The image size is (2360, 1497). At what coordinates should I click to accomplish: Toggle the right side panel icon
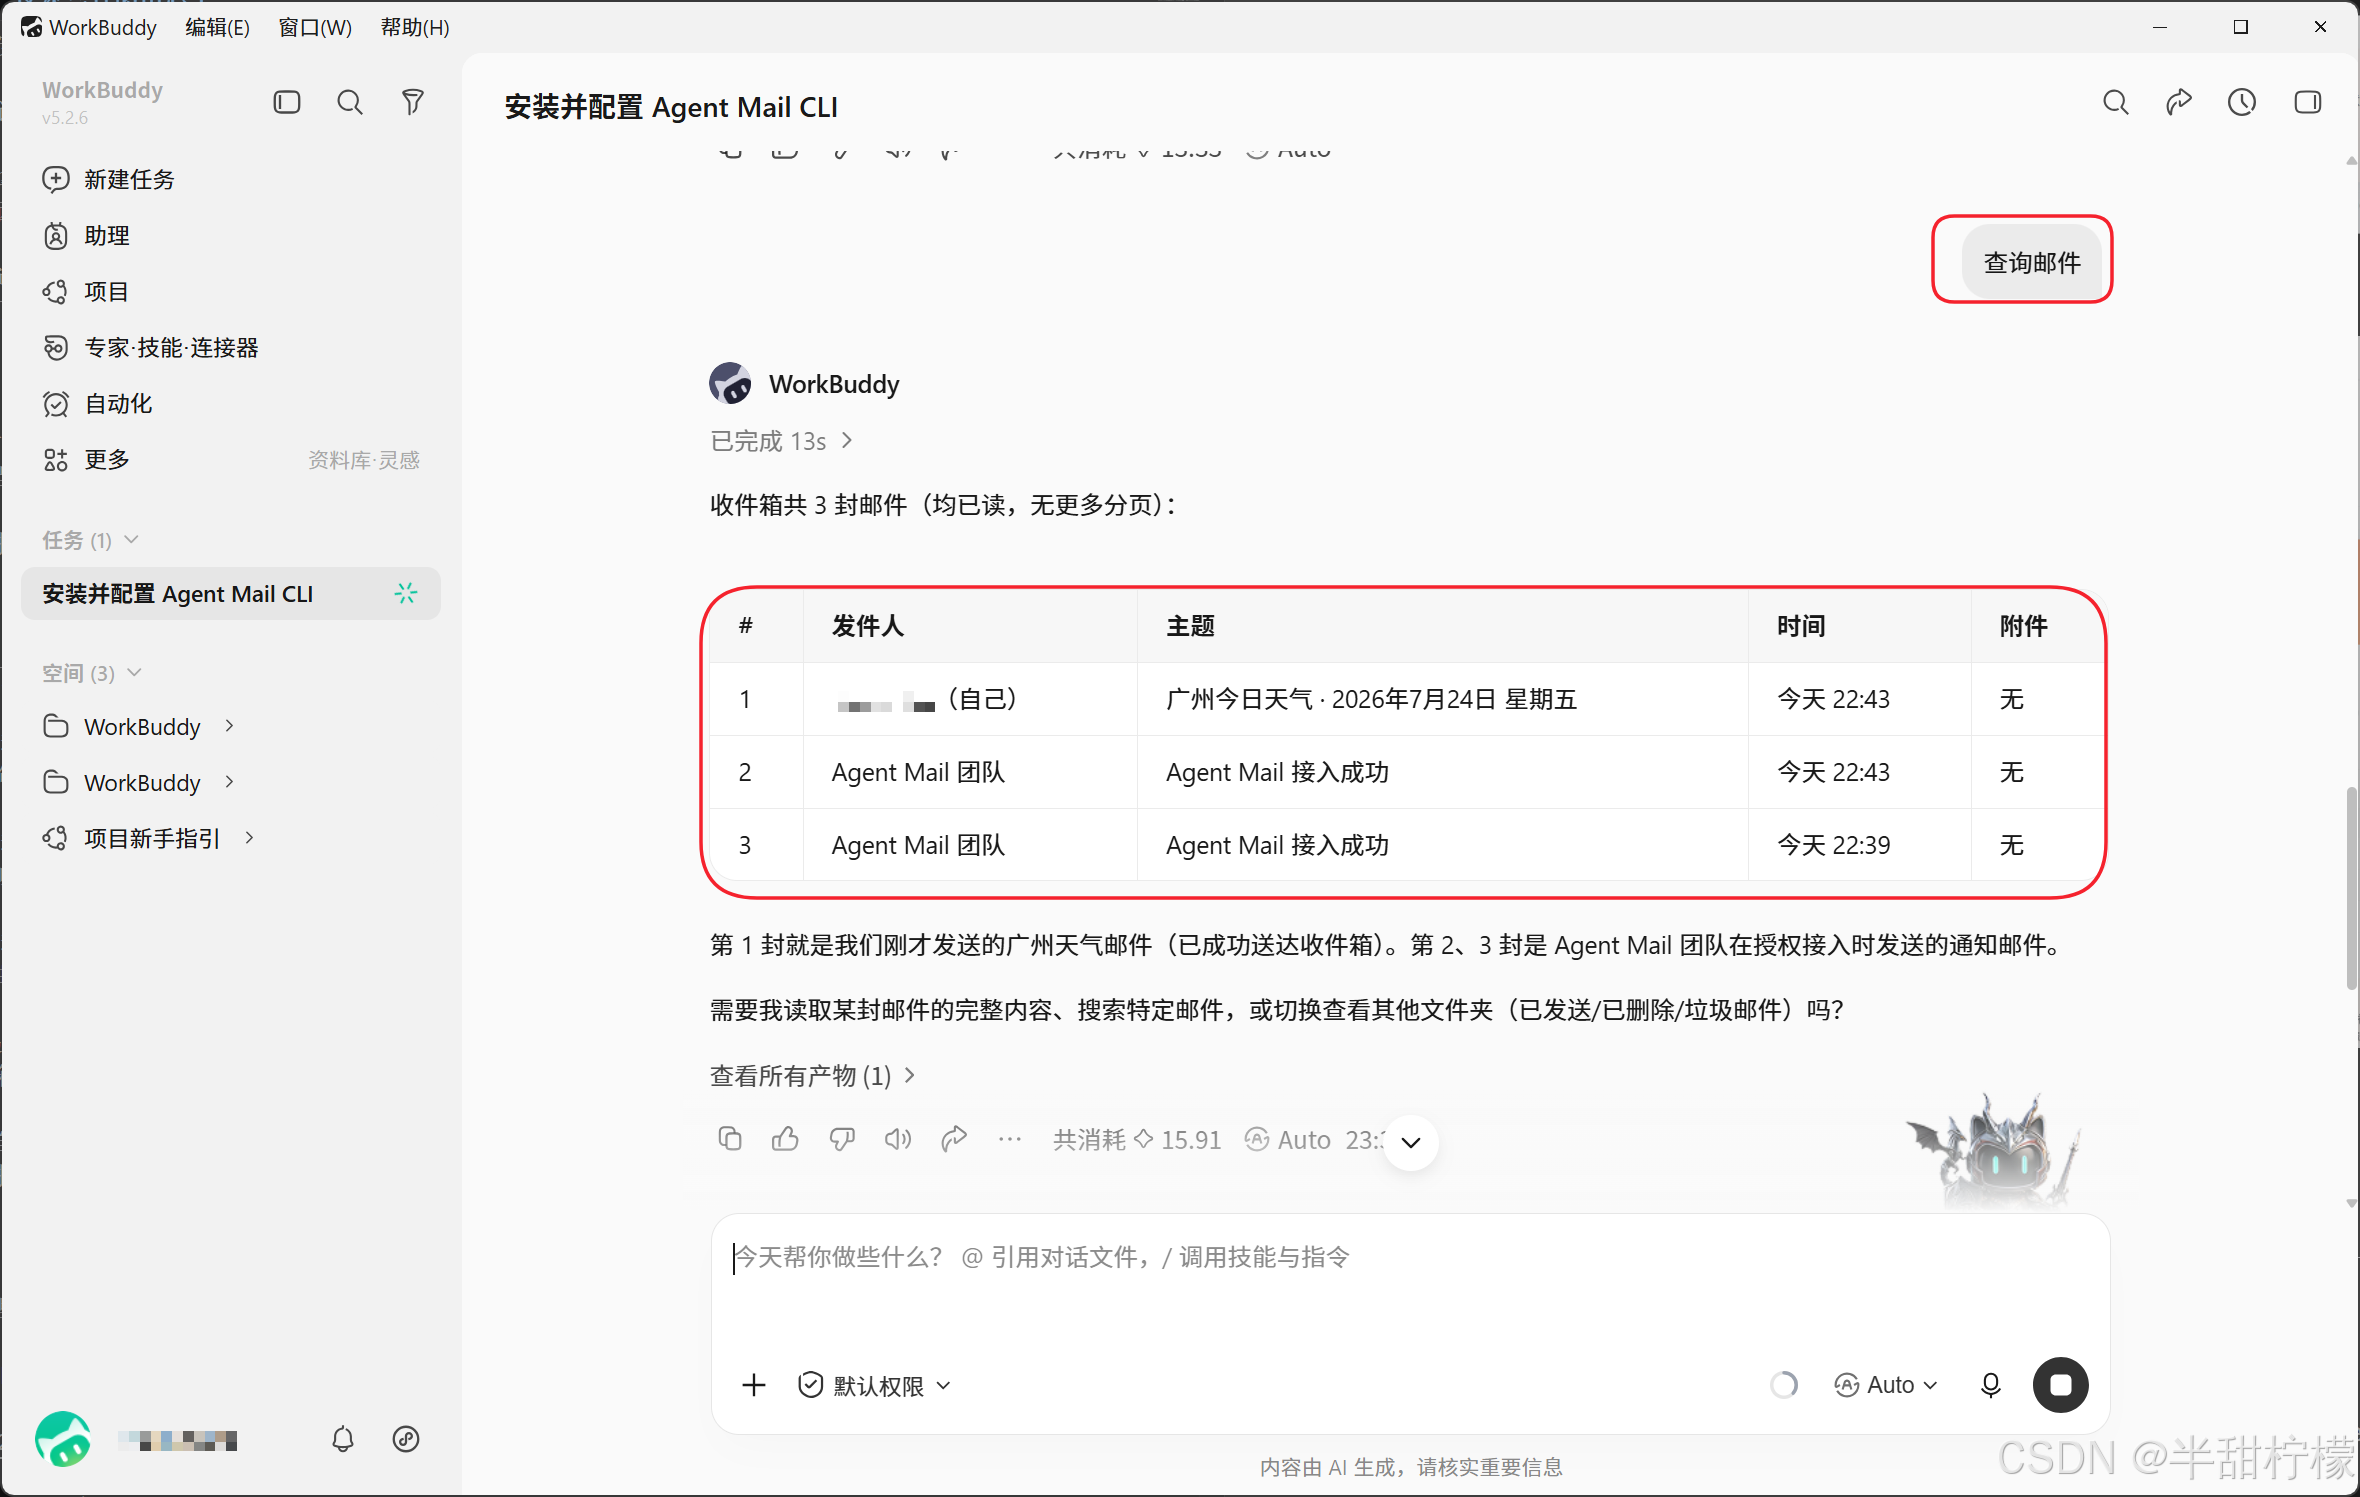pyautogui.click(x=2308, y=102)
